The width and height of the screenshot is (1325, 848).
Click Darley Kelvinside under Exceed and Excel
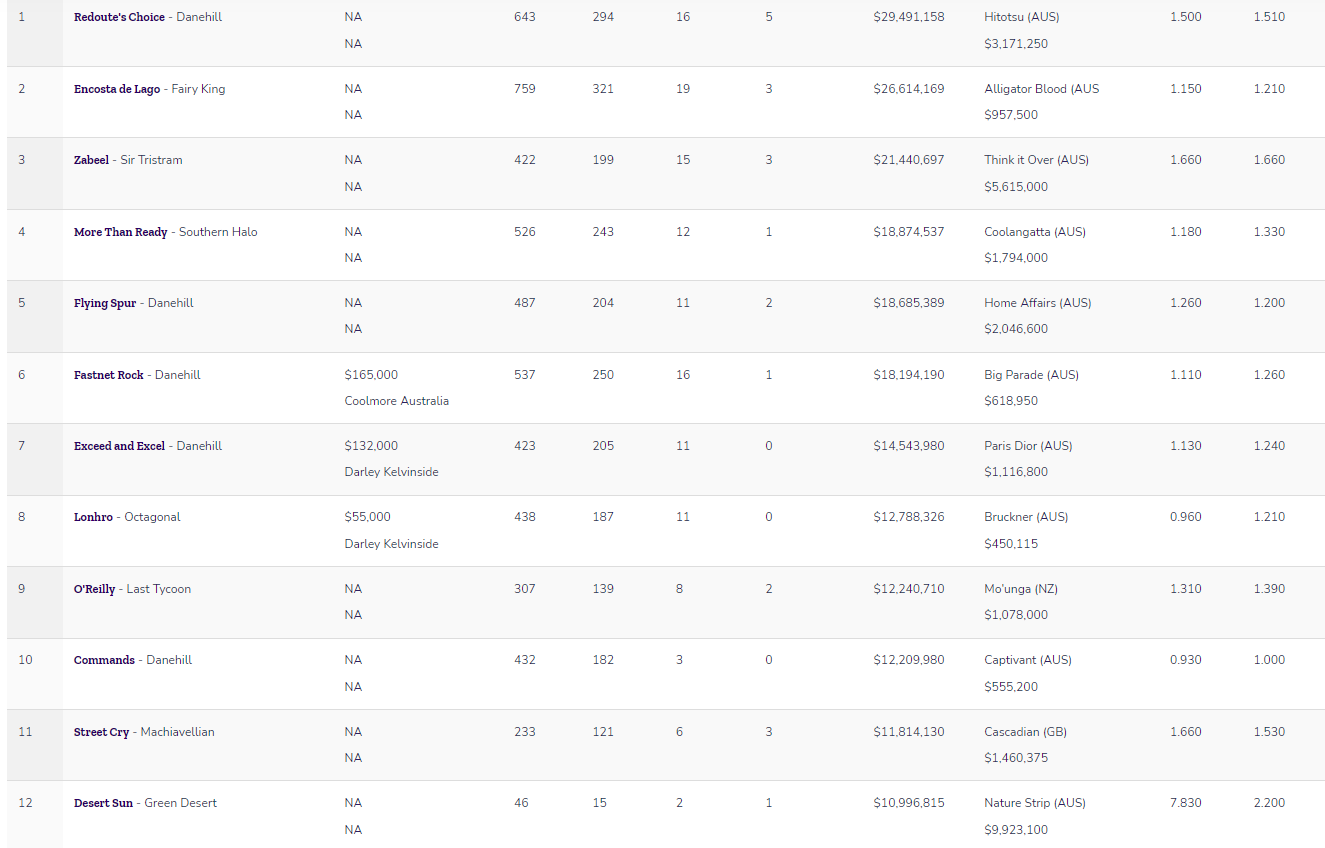[x=391, y=472]
